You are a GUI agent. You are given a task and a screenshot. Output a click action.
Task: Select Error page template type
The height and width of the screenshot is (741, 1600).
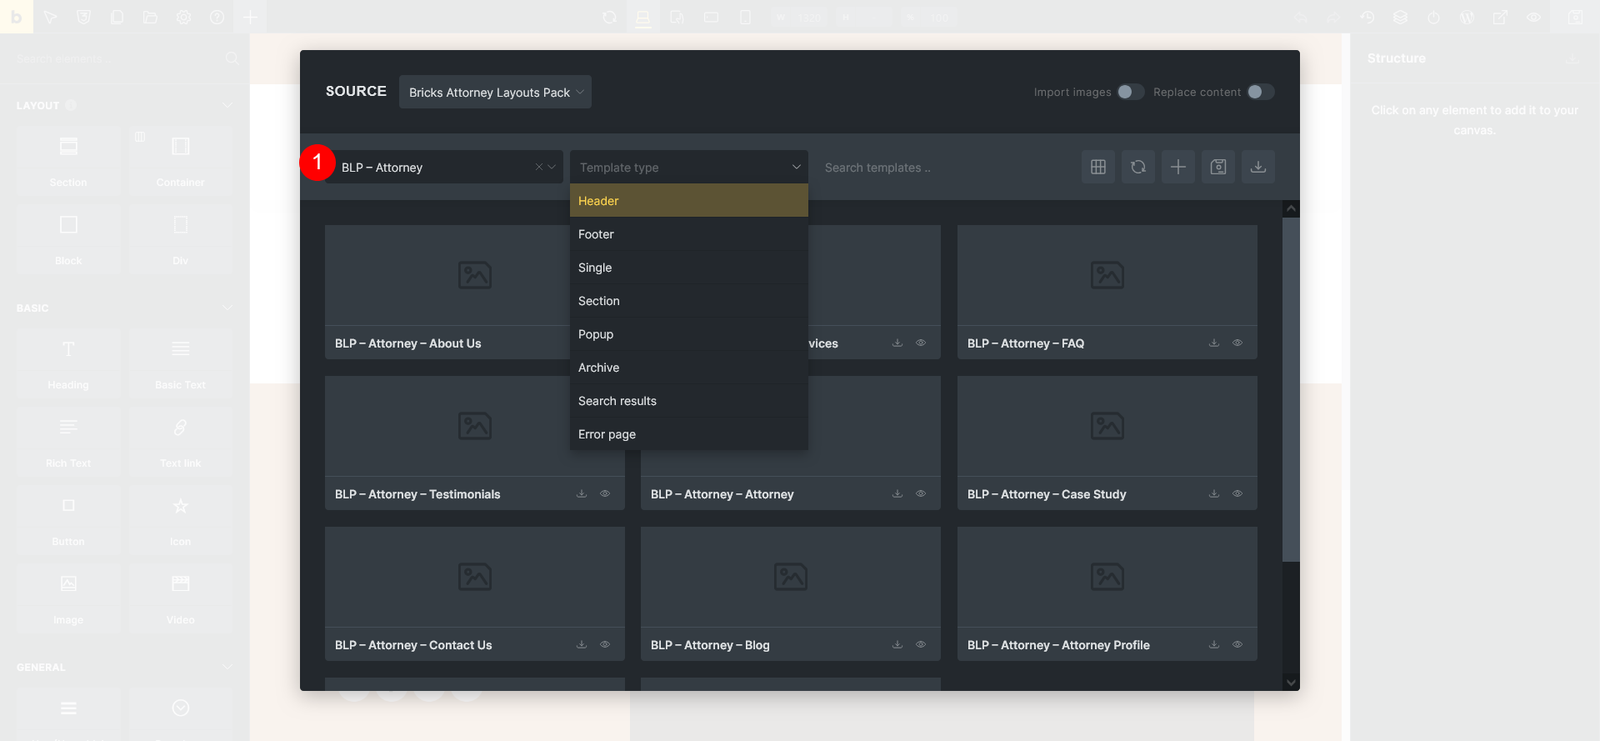coord(689,434)
